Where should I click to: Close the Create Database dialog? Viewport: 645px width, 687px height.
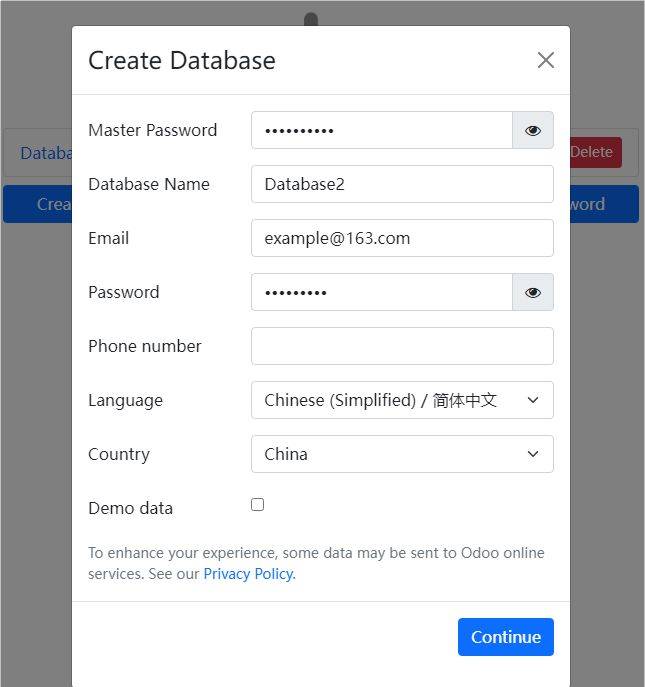pyautogui.click(x=545, y=60)
